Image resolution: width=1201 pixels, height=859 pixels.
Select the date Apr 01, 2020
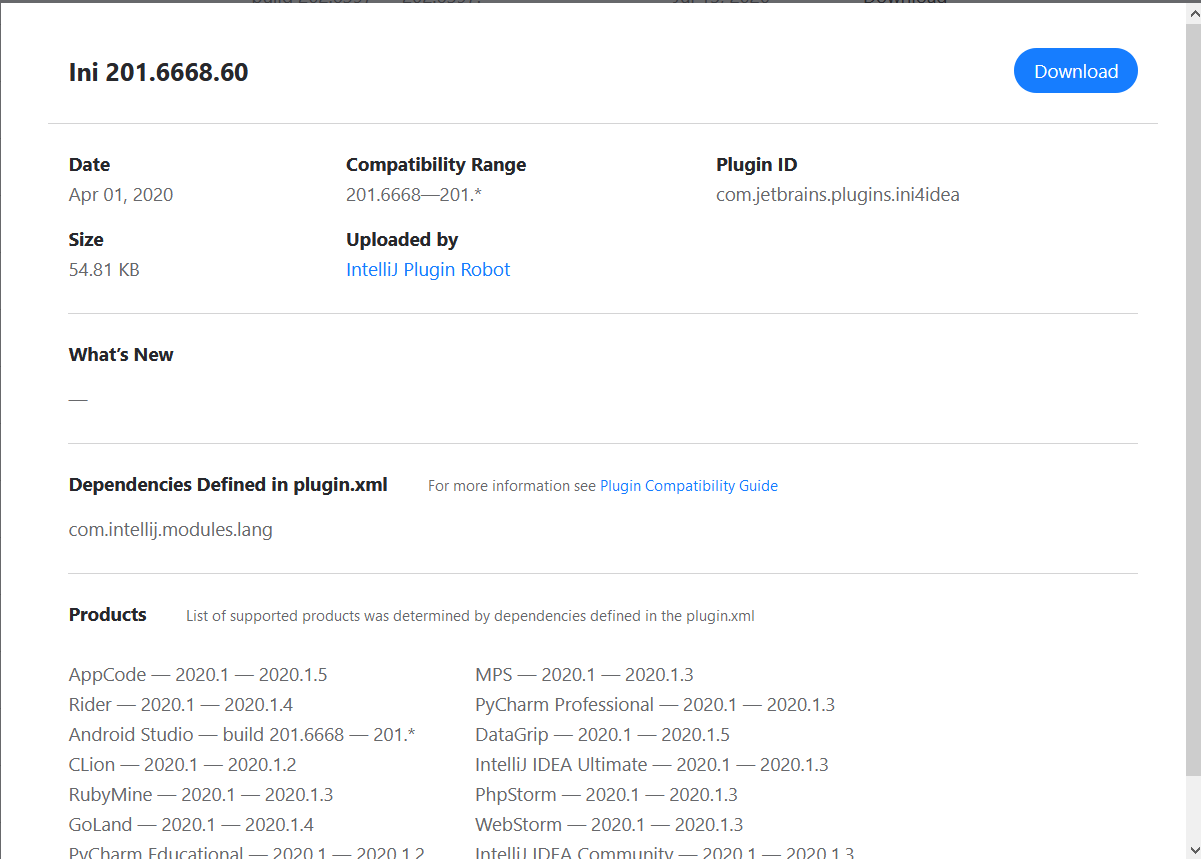point(121,195)
